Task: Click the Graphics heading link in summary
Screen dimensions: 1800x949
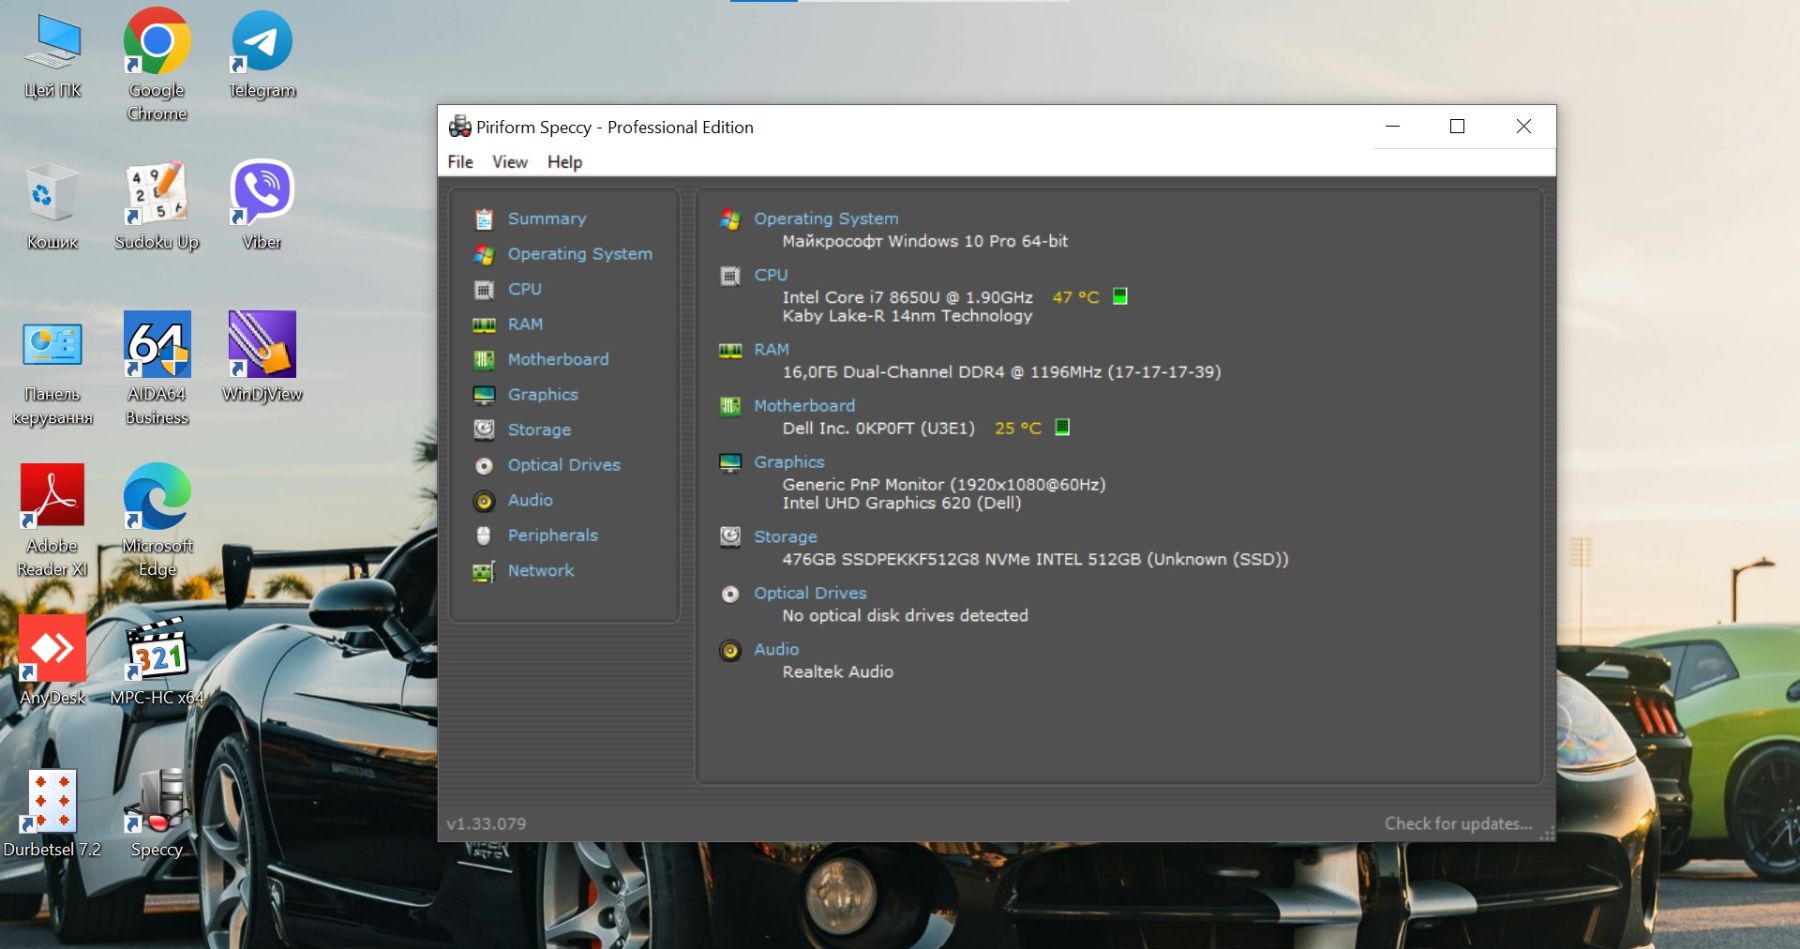Action: 789,463
